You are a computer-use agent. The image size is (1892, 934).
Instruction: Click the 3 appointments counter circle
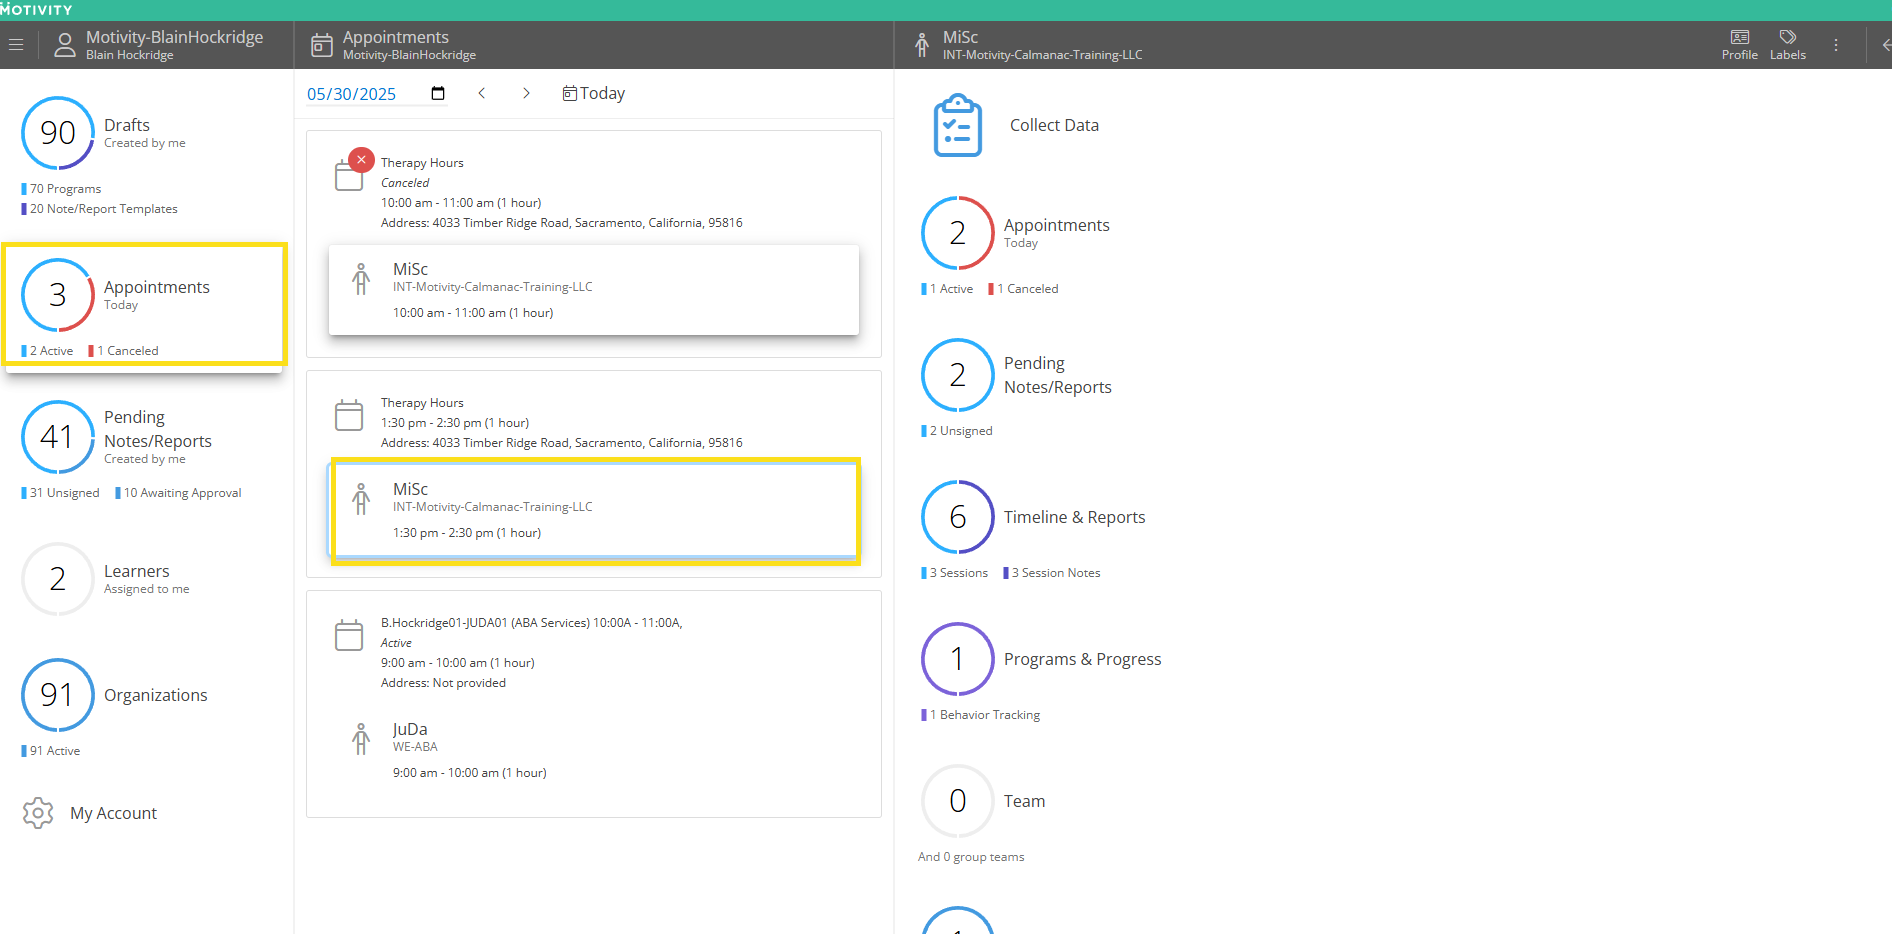pyautogui.click(x=58, y=295)
